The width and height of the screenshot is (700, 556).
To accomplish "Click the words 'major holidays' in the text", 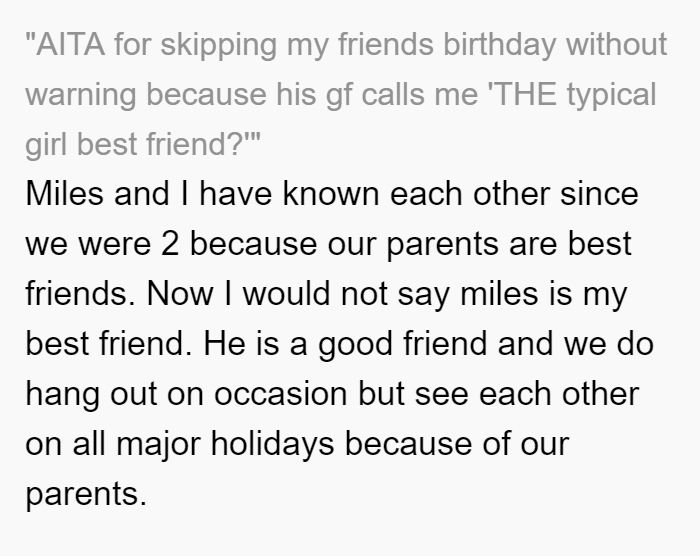I will click(225, 444).
